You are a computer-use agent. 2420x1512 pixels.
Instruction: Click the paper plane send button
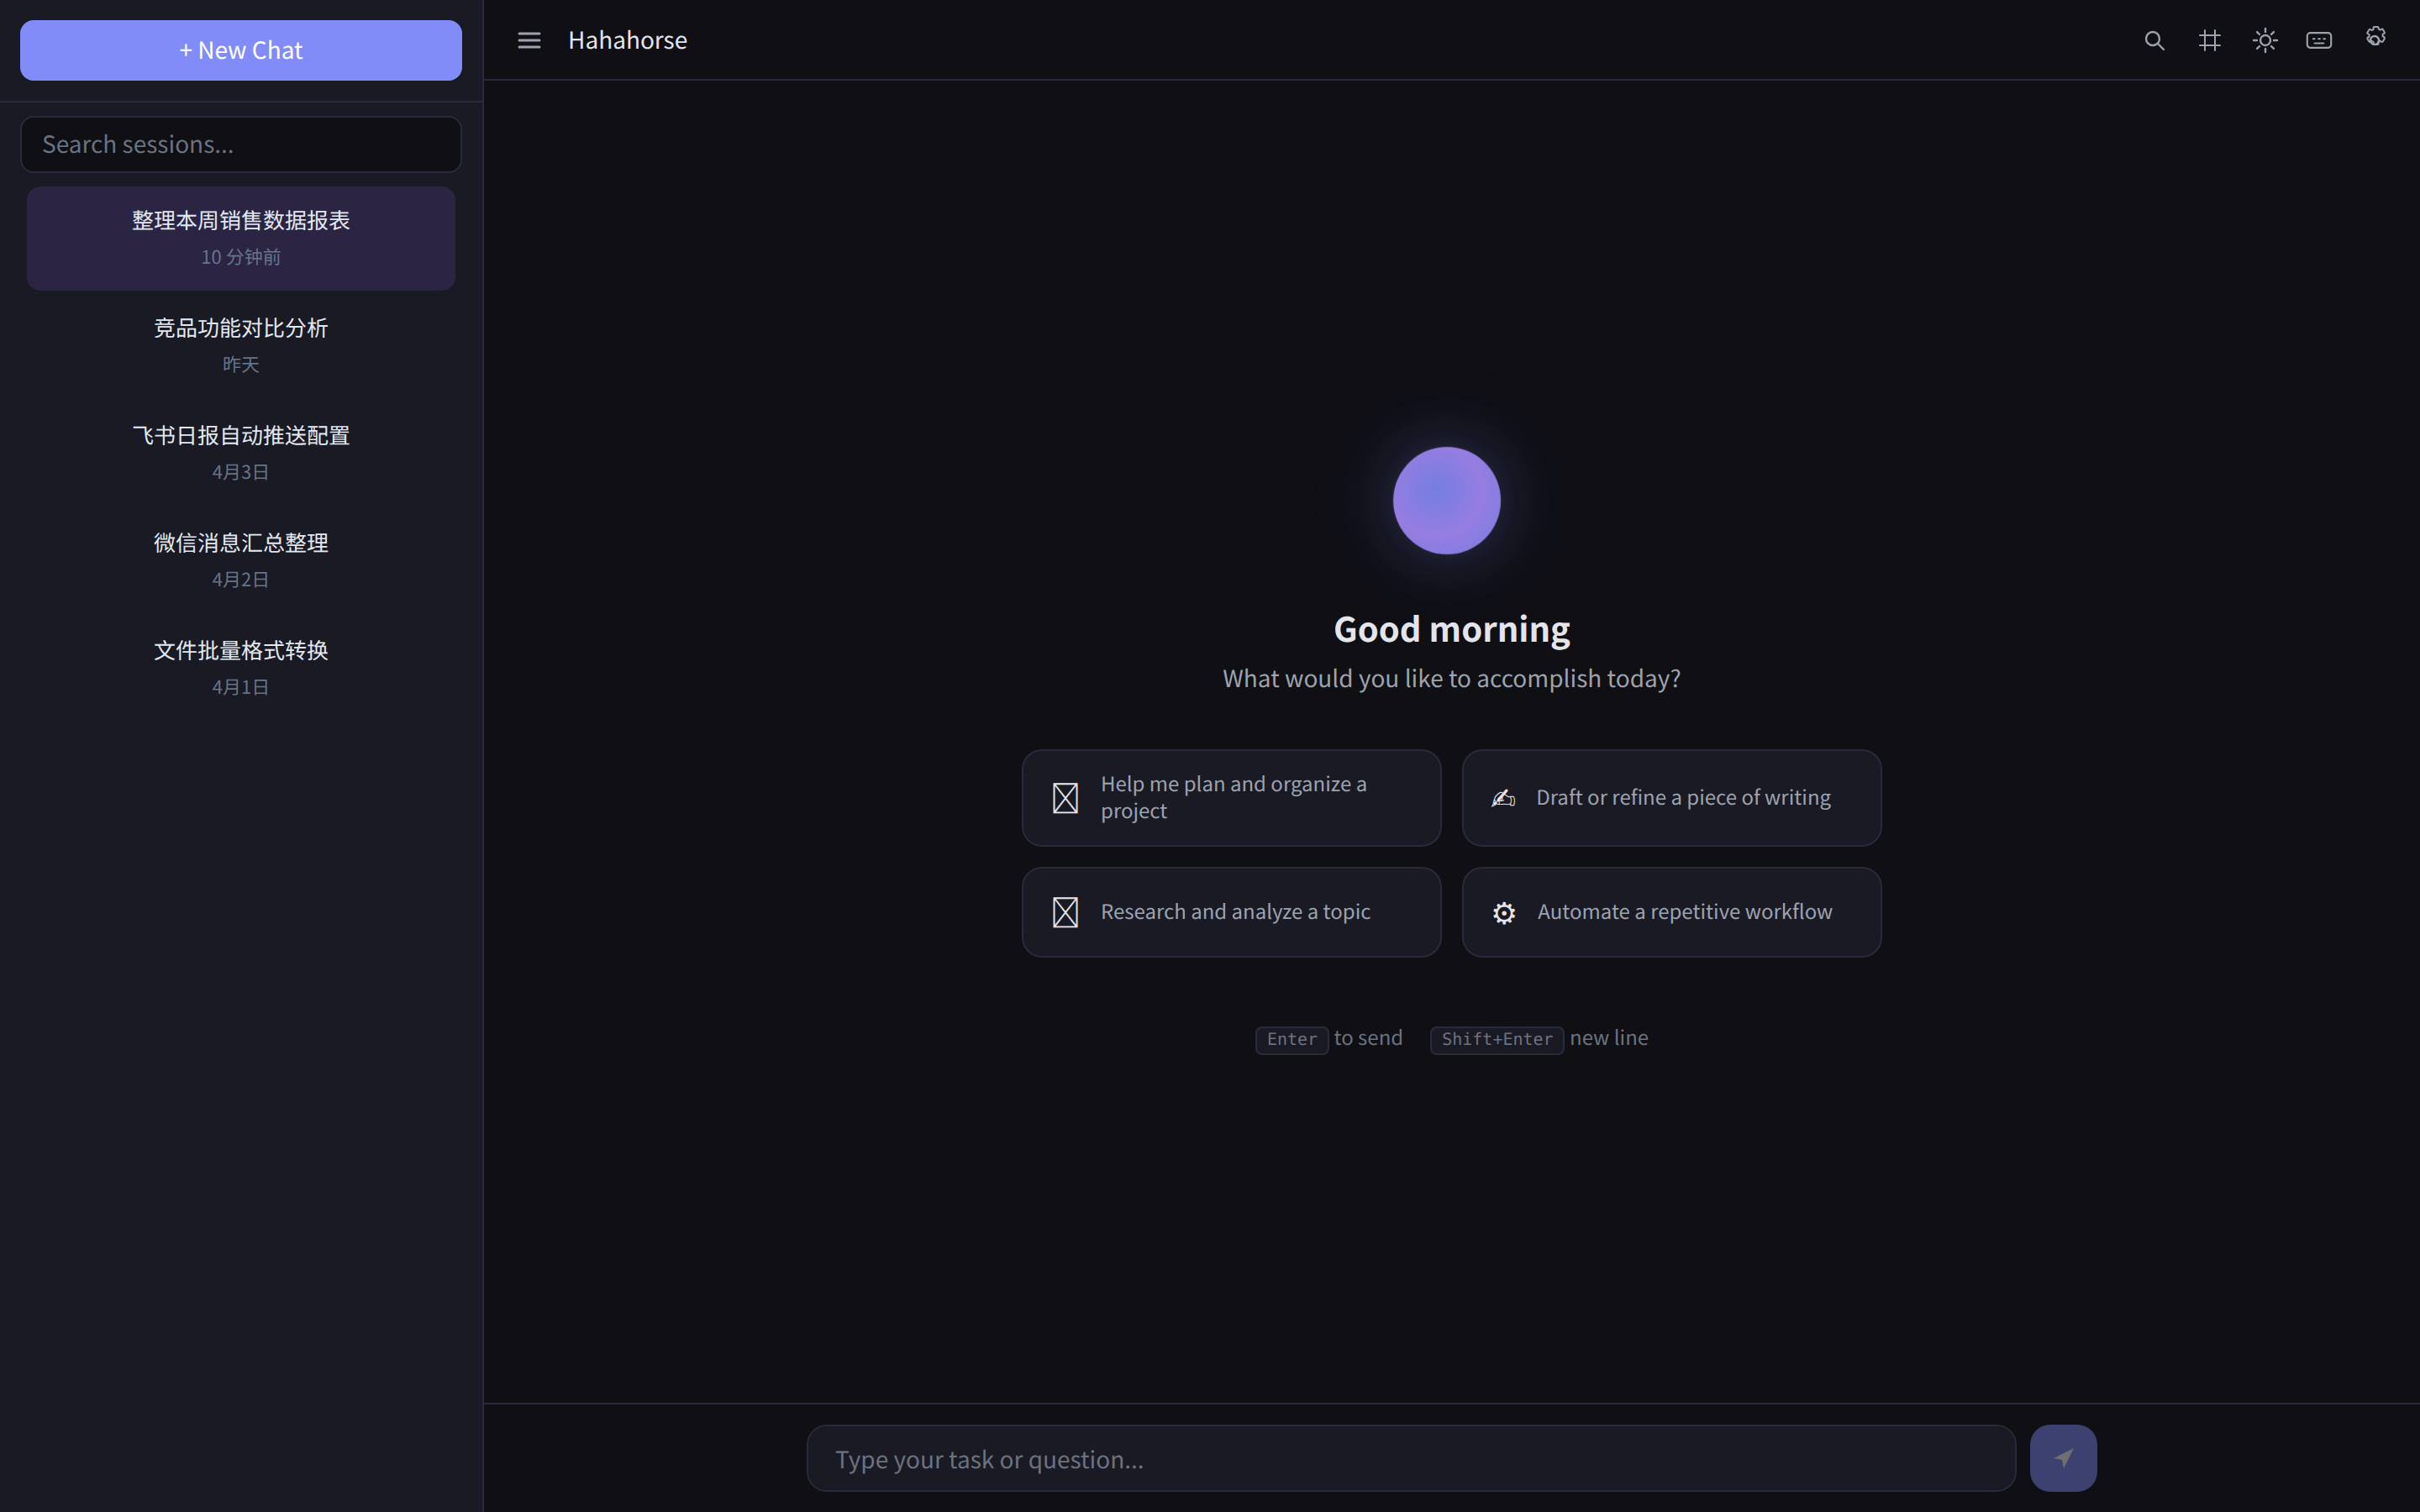[2062, 1458]
